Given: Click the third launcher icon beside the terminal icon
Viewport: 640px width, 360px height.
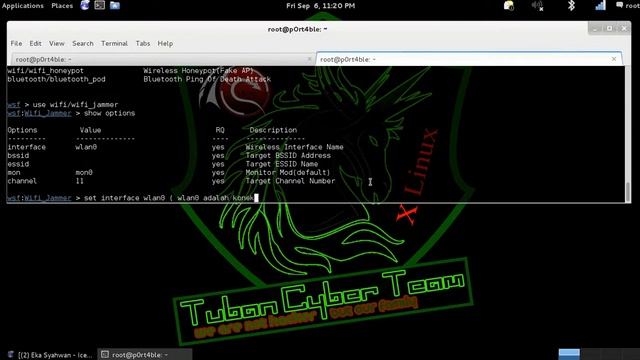Looking at the screenshot, I should coord(115,5).
